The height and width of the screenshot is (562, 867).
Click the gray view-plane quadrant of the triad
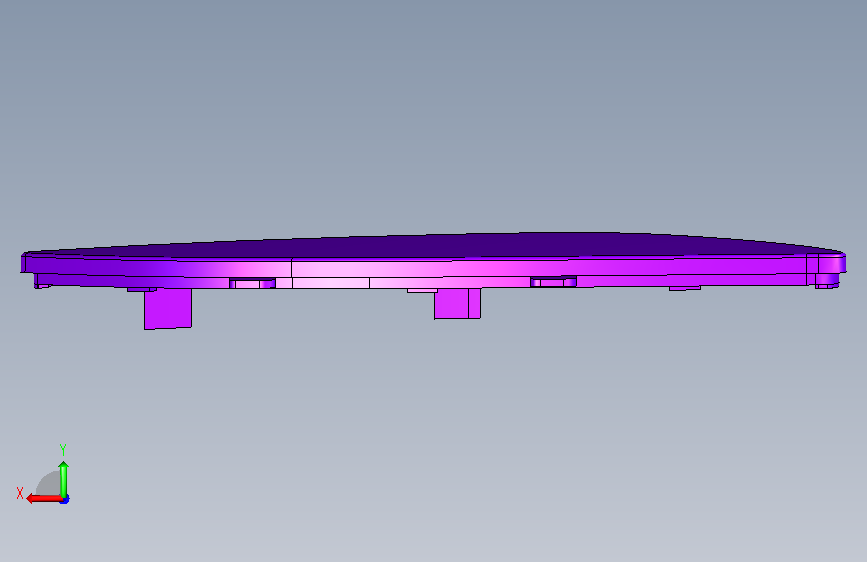click(50, 484)
